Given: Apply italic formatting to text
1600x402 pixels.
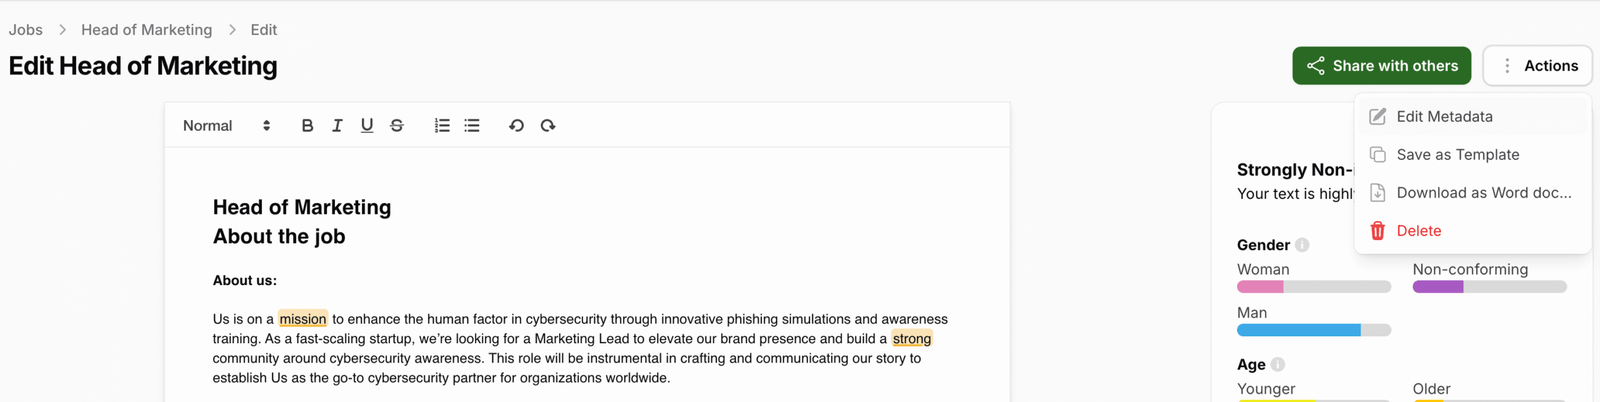Looking at the screenshot, I should 337,126.
